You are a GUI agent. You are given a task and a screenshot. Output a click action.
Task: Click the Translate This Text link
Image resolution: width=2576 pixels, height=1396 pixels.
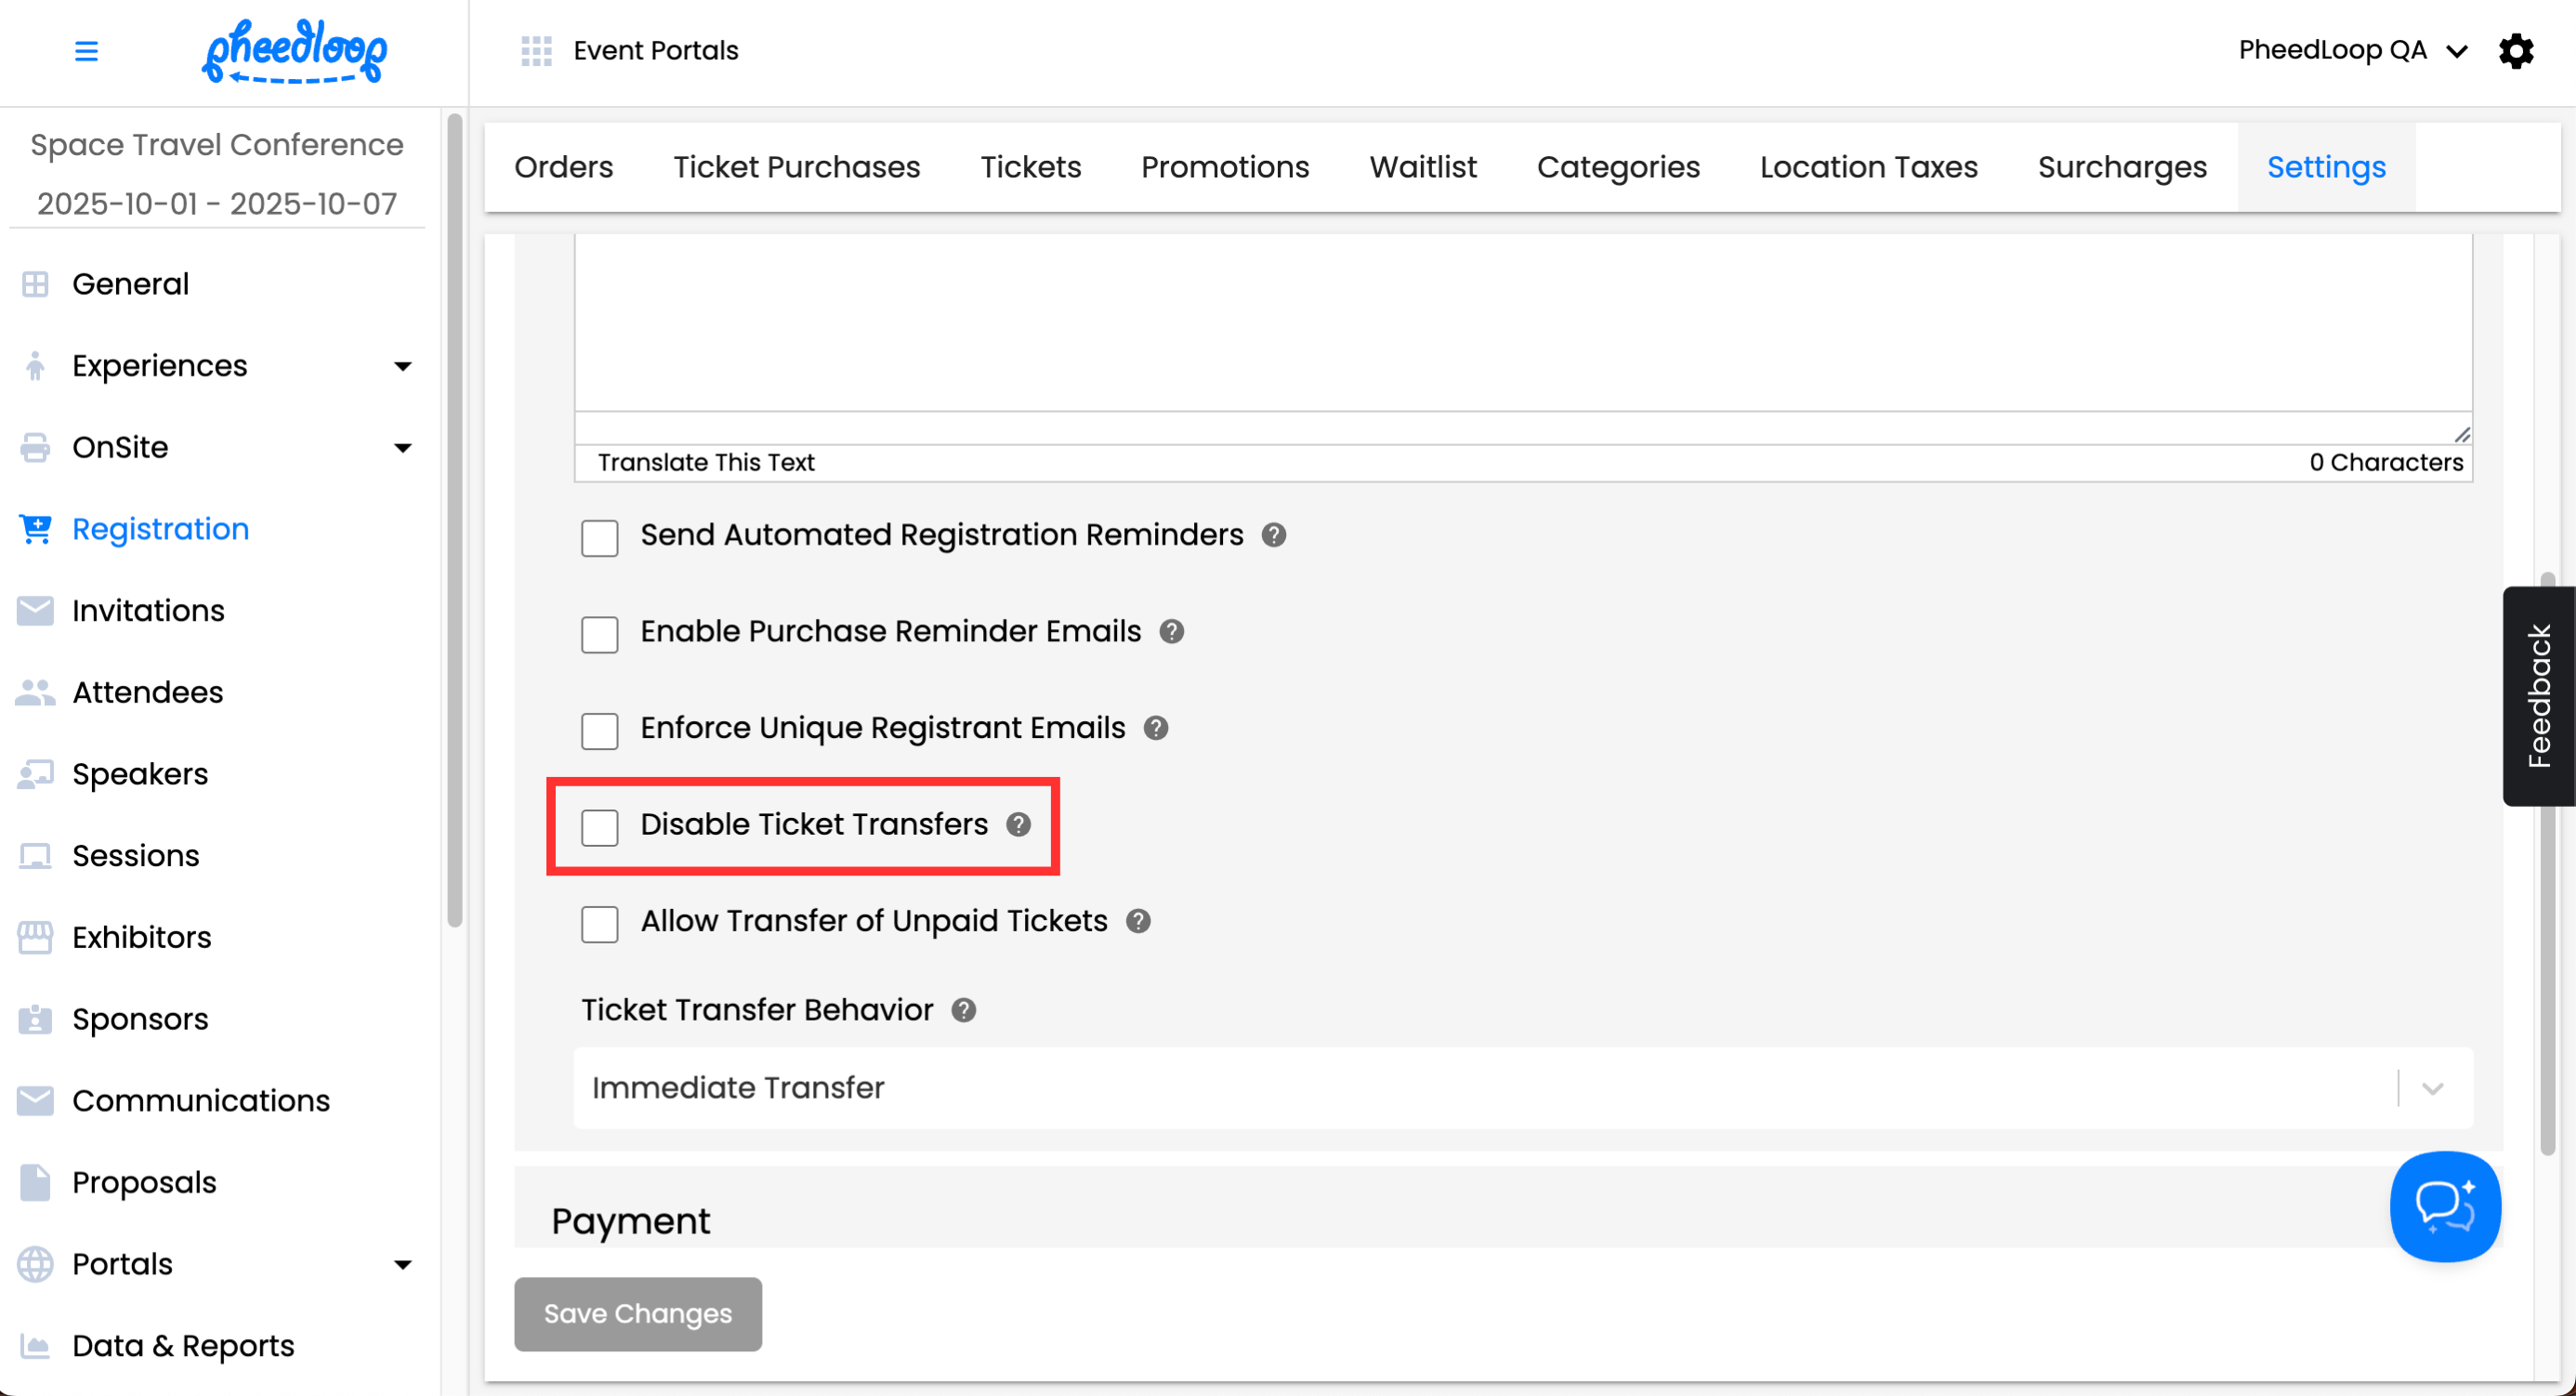[706, 462]
